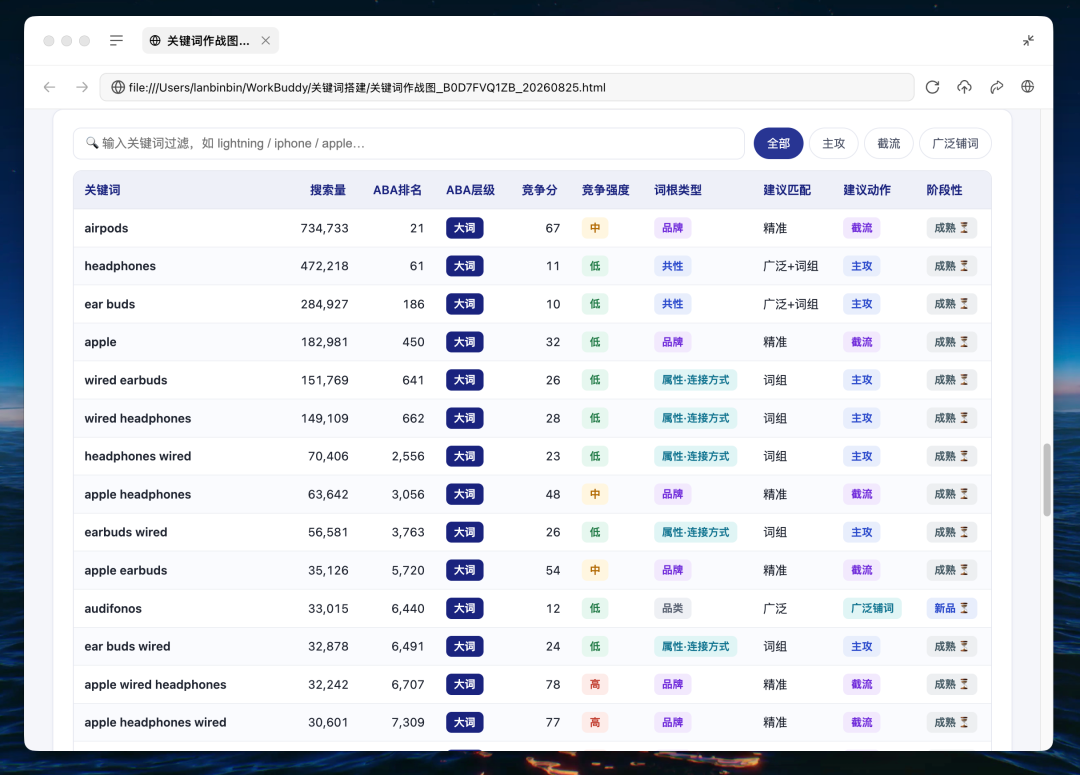Click the apple wired headphones keyword
The width and height of the screenshot is (1080, 775).
(155, 685)
